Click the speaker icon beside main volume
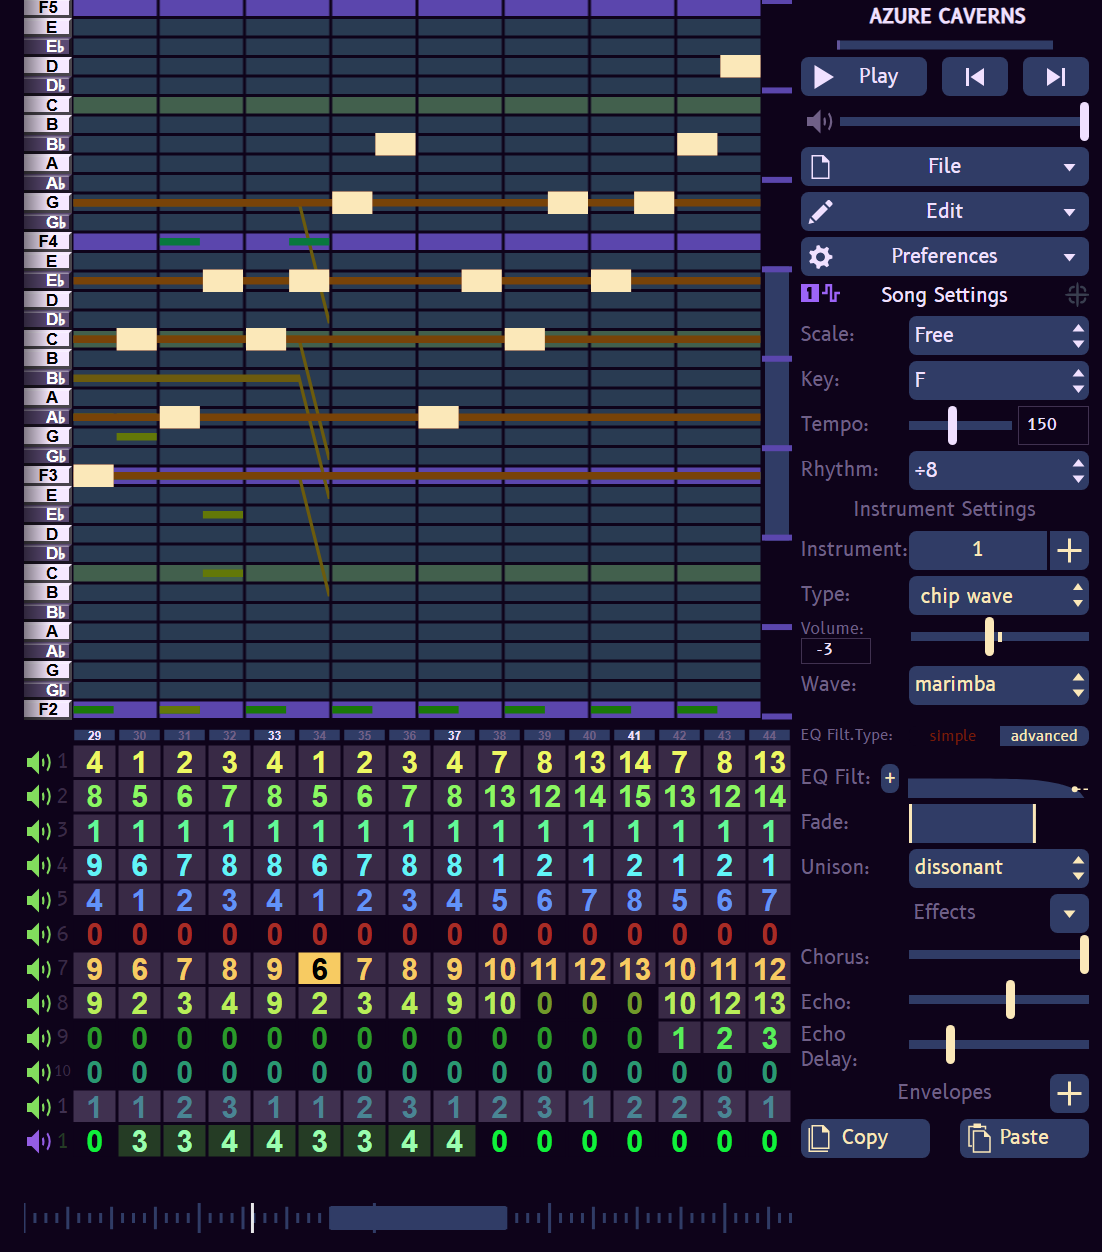 pos(819,122)
